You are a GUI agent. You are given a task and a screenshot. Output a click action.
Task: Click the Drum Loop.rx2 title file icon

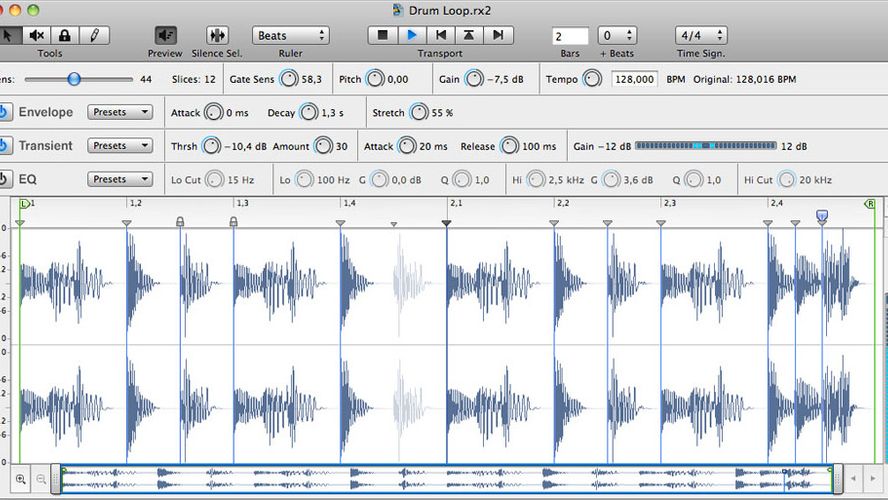pyautogui.click(x=399, y=10)
